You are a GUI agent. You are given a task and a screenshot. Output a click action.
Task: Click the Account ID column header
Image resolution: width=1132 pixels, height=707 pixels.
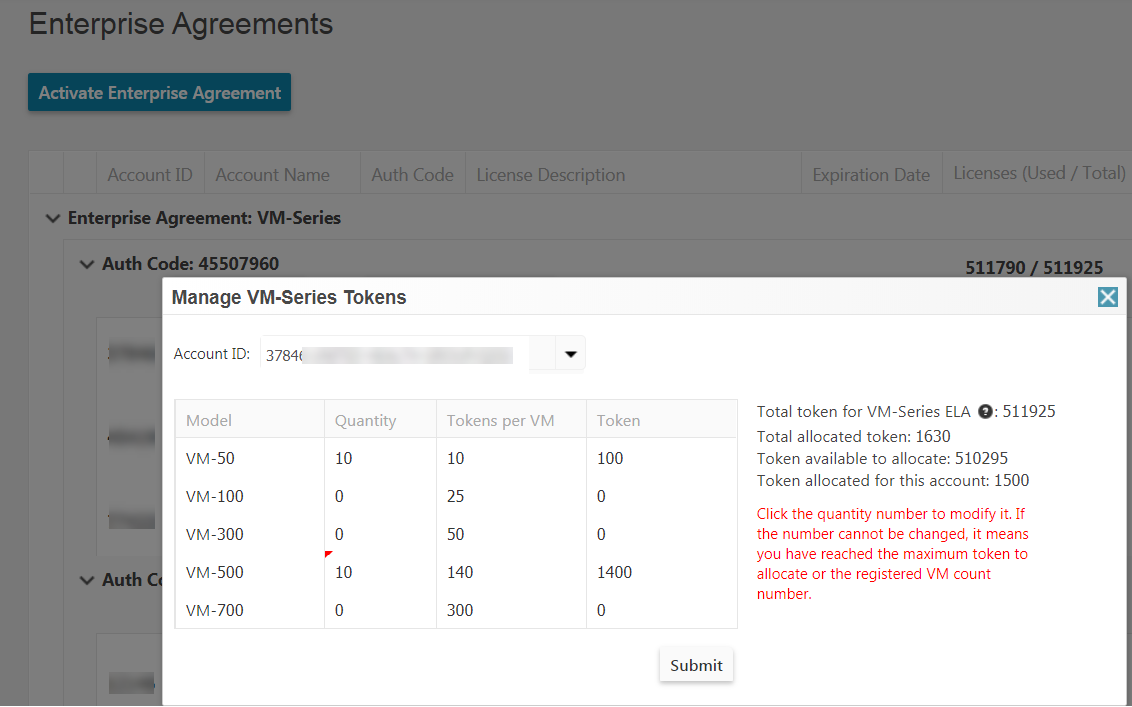click(150, 175)
